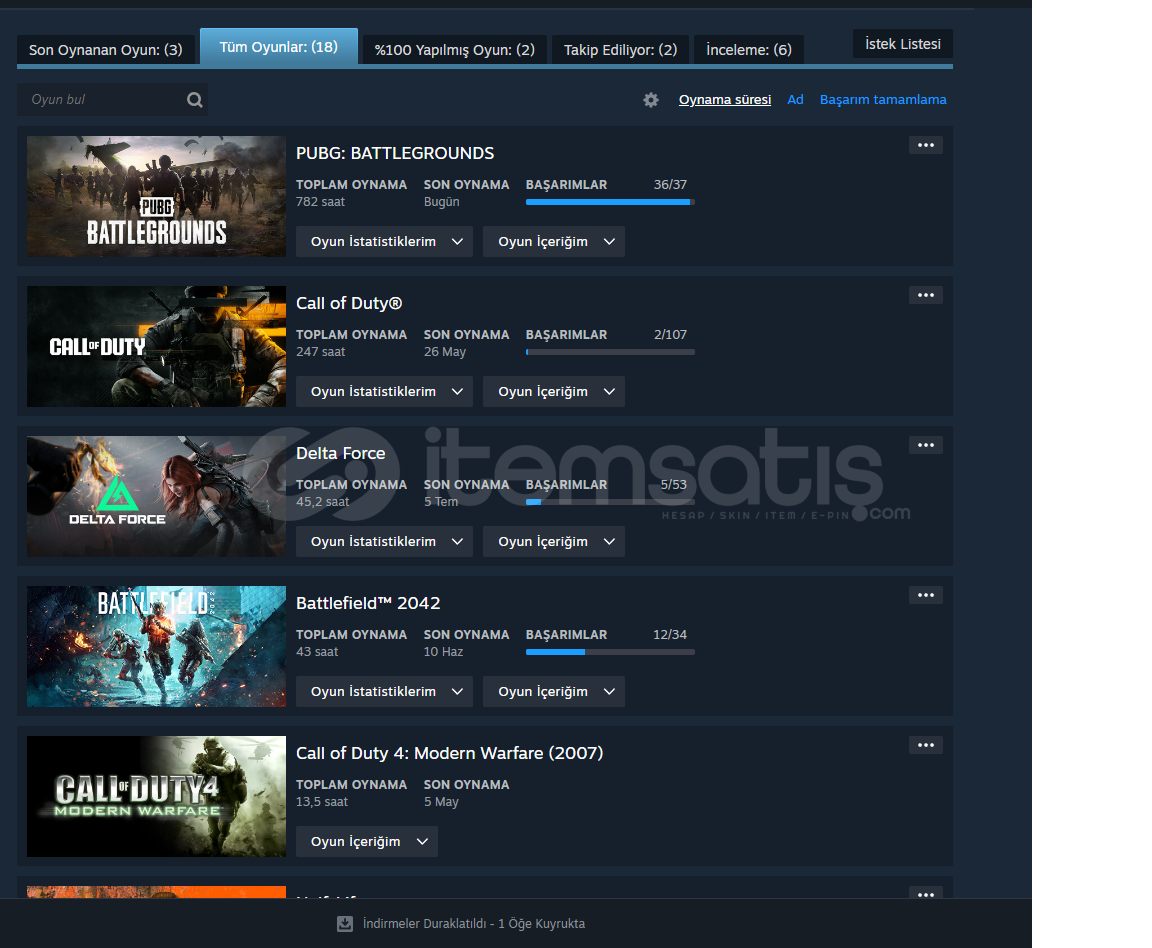
Task: Expand Oyun İçeriğim for PUBG: BATTLEGROUNDS
Action: coord(554,242)
